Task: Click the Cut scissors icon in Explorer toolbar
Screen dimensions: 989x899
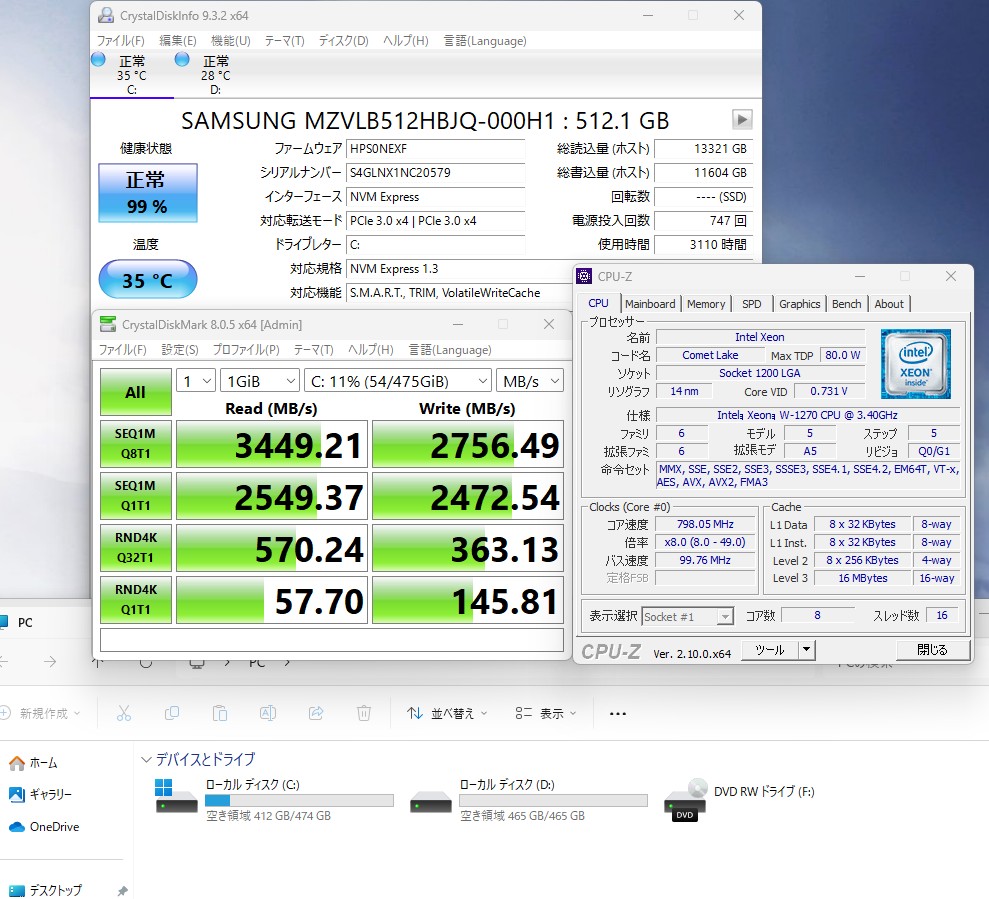Action: click(x=124, y=714)
